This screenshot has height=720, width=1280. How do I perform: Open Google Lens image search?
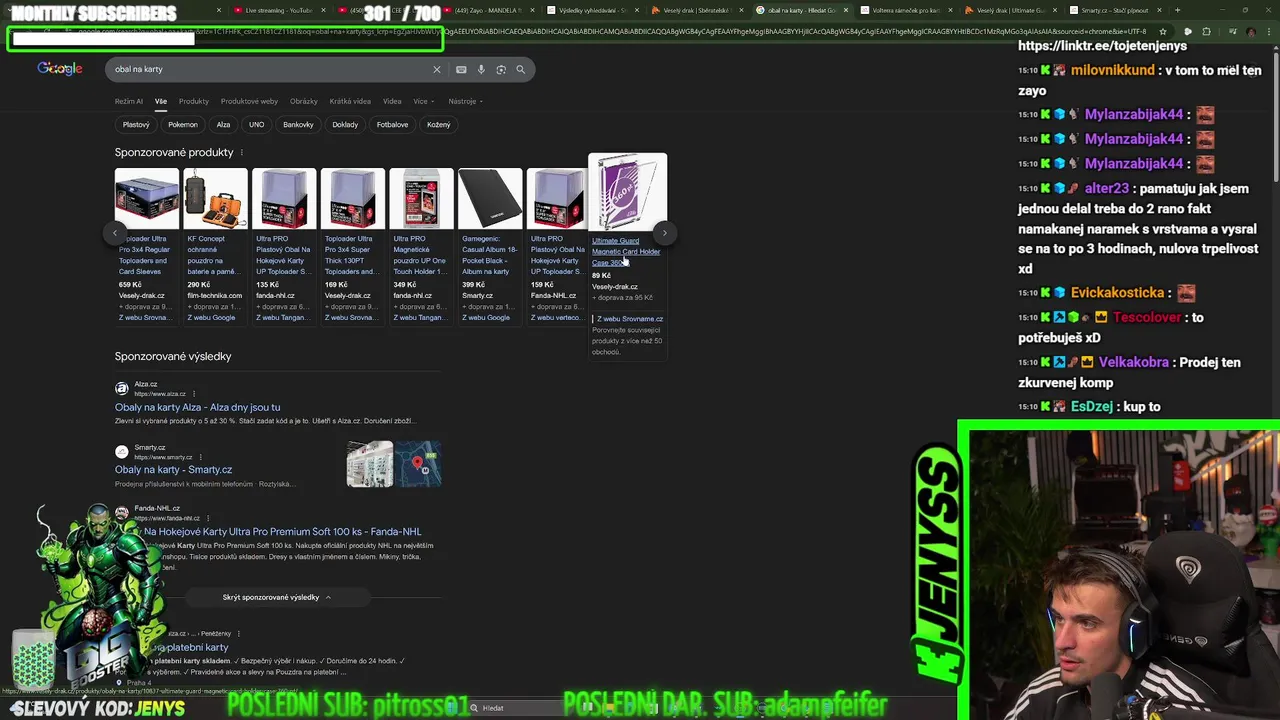(501, 69)
